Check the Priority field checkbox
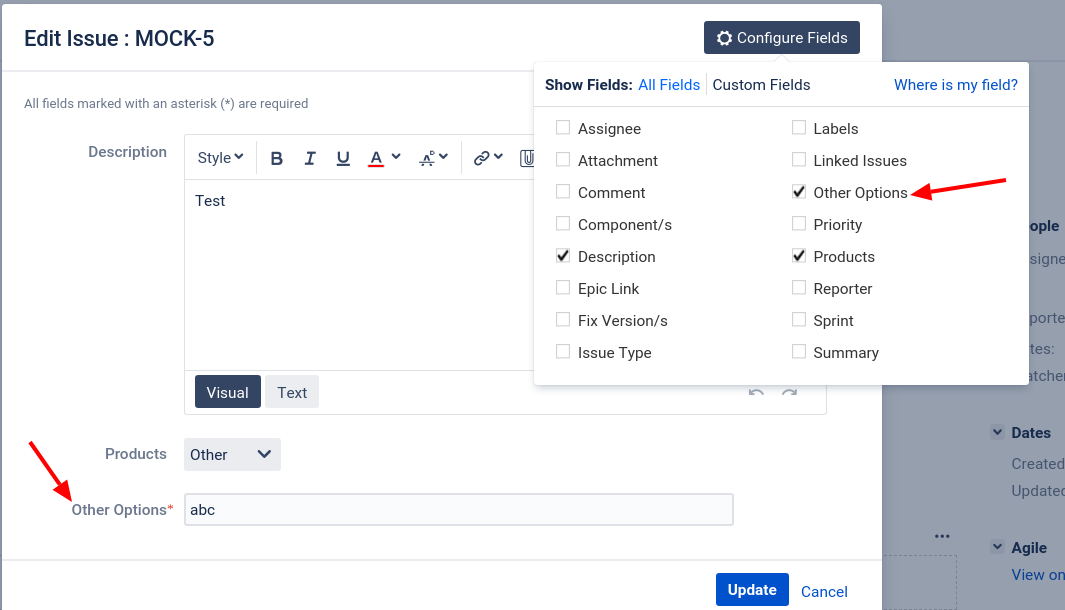1065x610 pixels. pyautogui.click(x=799, y=224)
